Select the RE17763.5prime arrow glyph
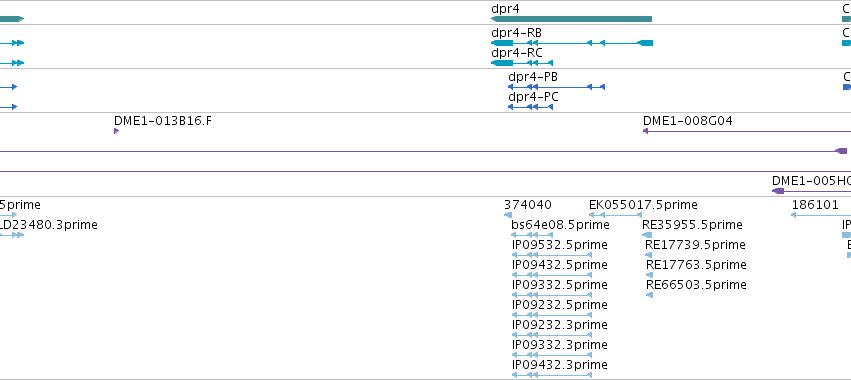The width and height of the screenshot is (851, 380). point(650,275)
